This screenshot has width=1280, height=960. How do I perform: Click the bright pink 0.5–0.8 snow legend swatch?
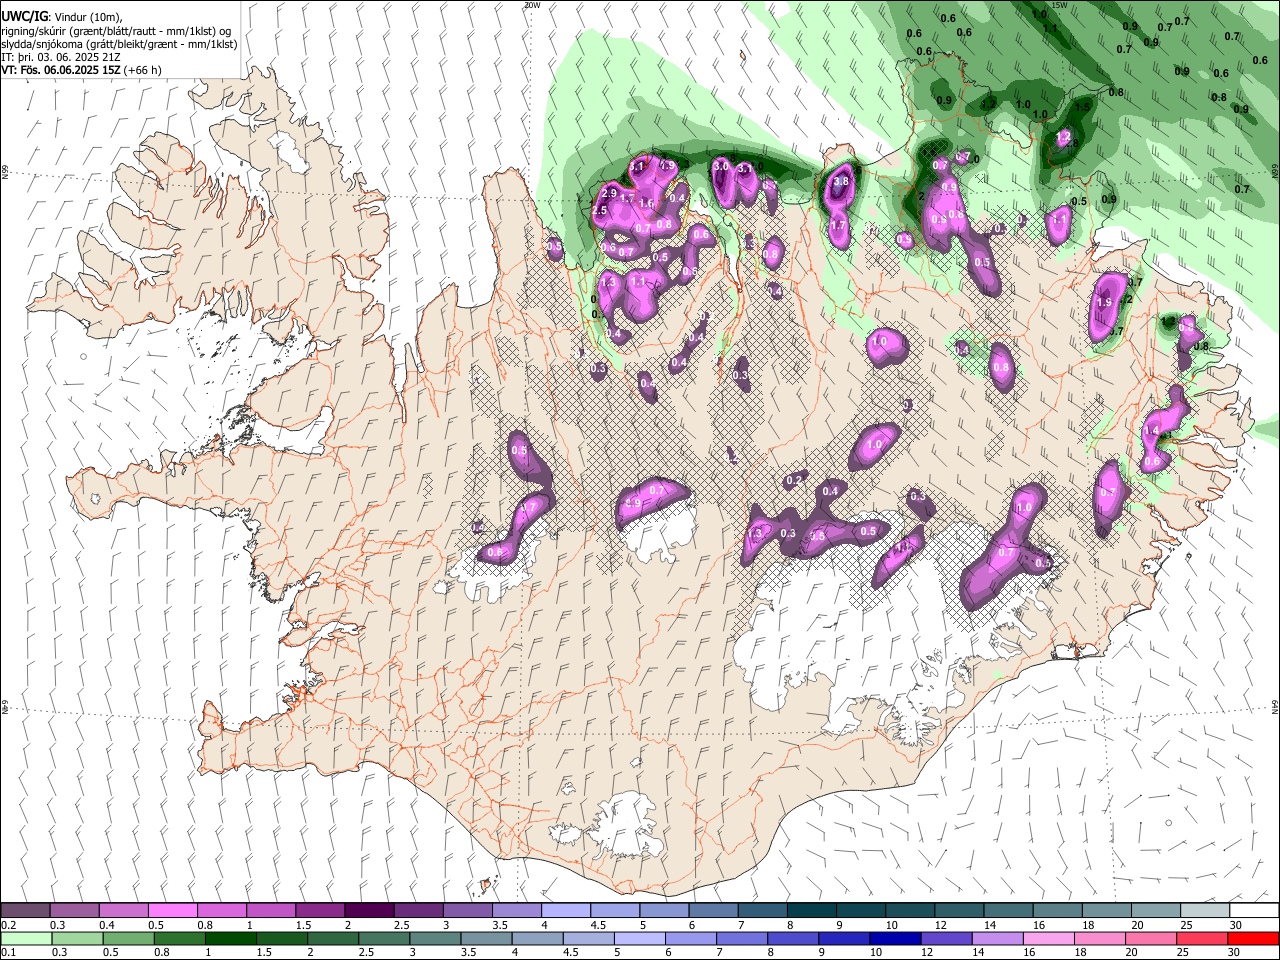click(172, 911)
